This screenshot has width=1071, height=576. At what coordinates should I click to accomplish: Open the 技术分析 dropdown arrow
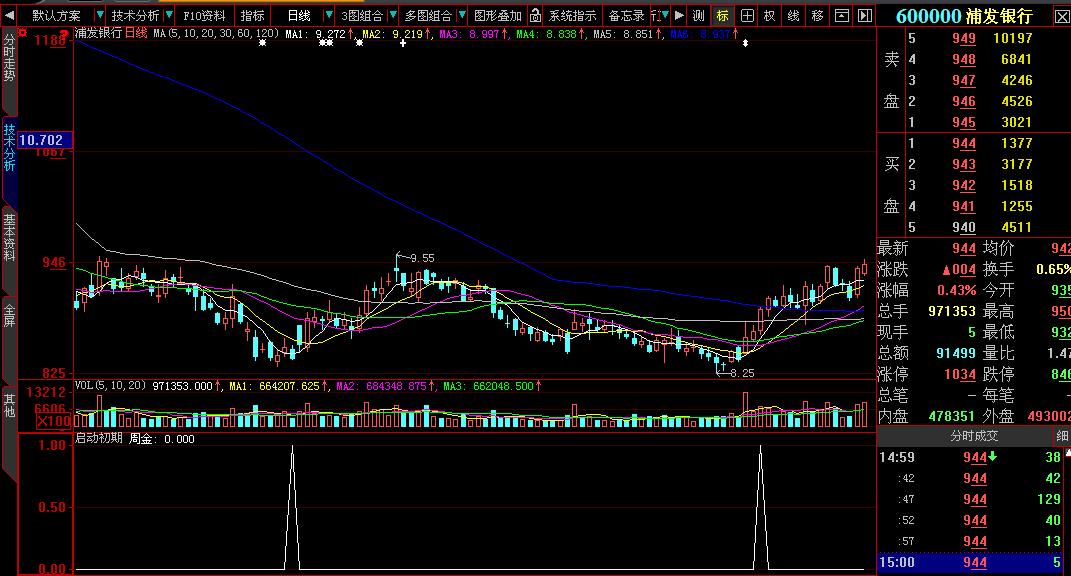pos(167,15)
